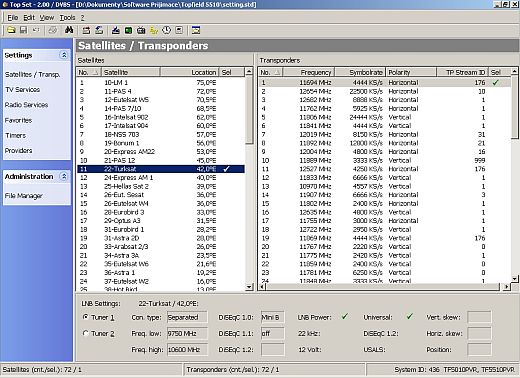Toggle the Universal LNB checkmark
The width and height of the screenshot is (520, 378).
410,316
